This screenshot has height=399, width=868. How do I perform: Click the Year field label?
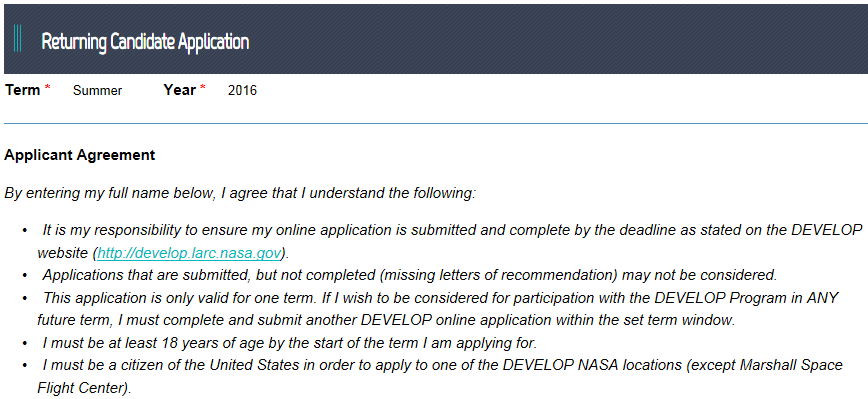click(x=179, y=90)
